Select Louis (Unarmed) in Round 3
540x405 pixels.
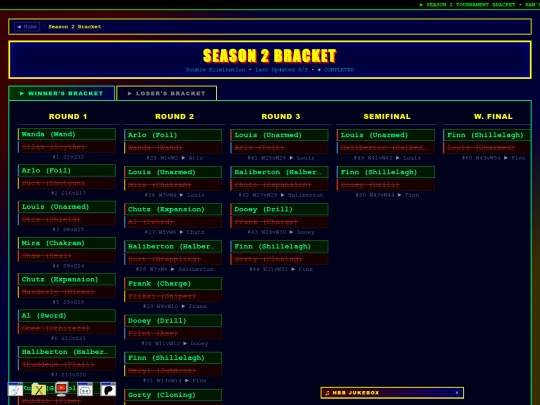pyautogui.click(x=279, y=135)
